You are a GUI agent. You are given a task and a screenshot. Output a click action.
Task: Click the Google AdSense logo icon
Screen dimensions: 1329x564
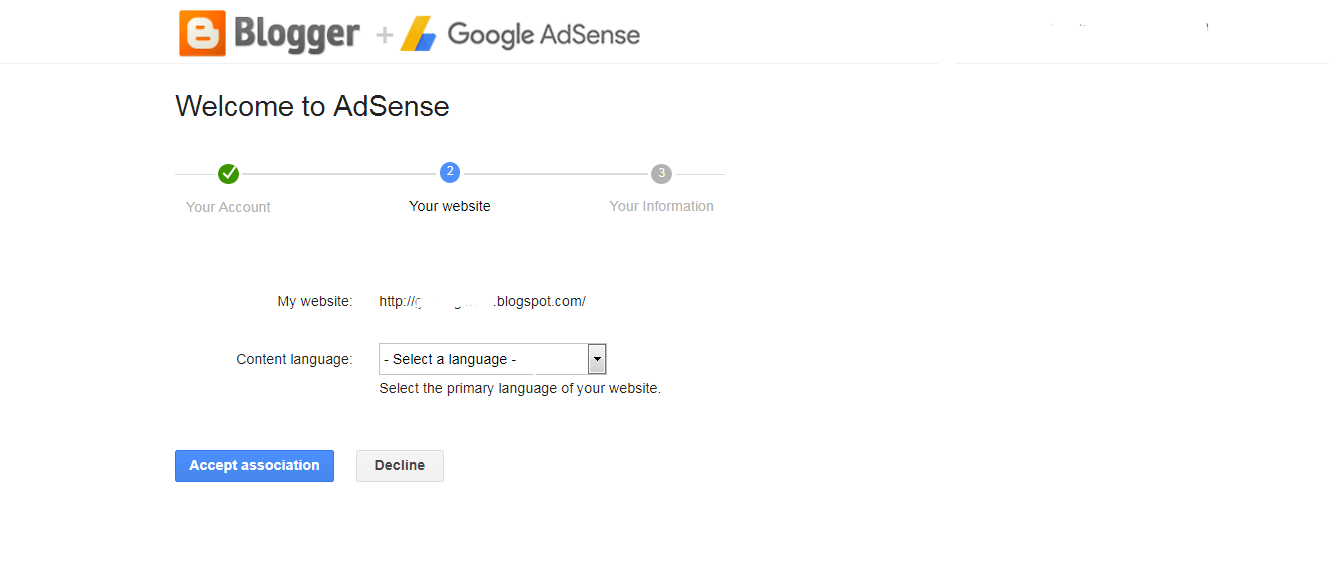point(419,35)
